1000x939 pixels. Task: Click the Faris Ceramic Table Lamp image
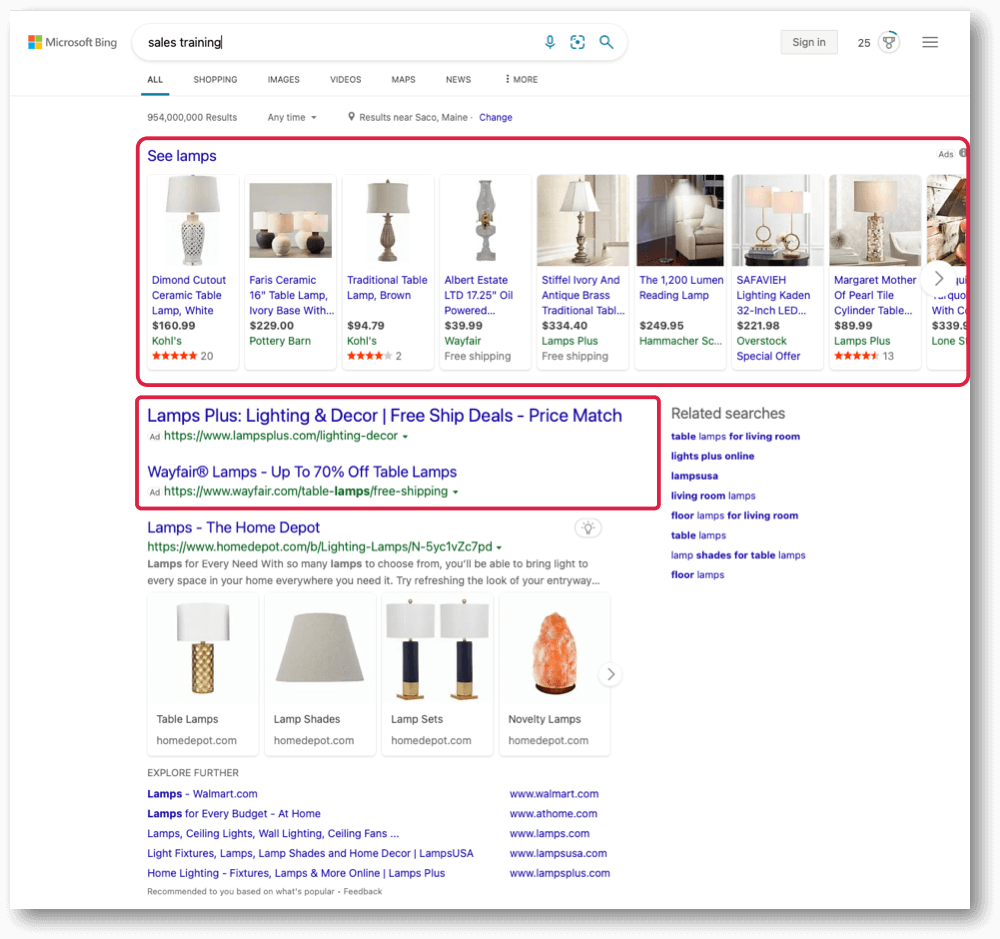coord(290,220)
